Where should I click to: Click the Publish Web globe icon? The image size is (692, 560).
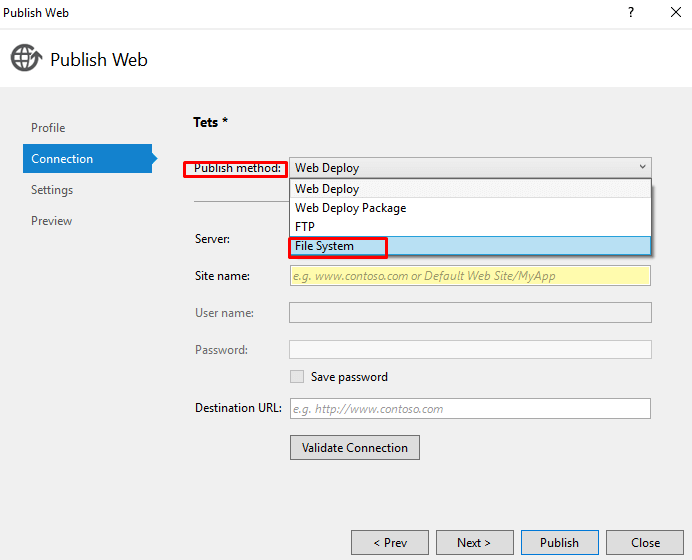point(26,58)
